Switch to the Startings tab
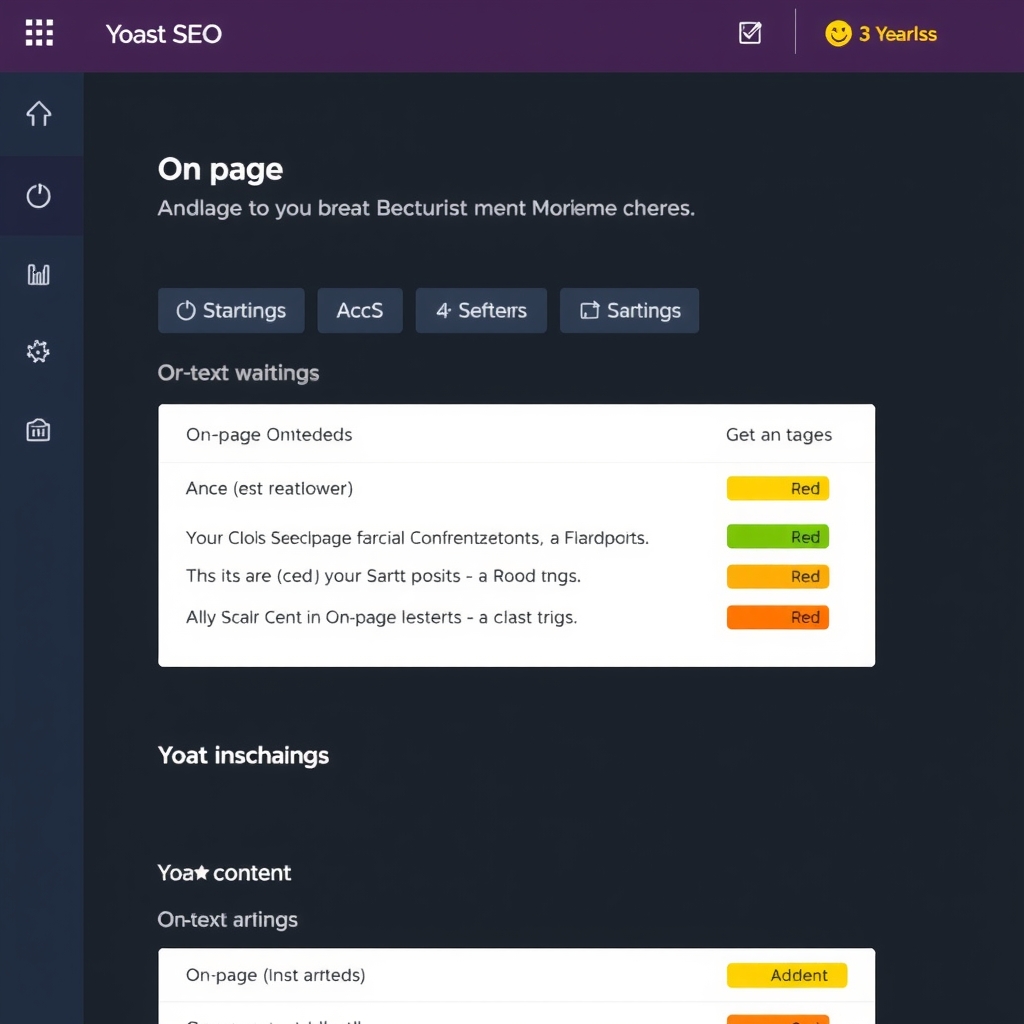Screen dimensions: 1024x1024 [x=231, y=310]
